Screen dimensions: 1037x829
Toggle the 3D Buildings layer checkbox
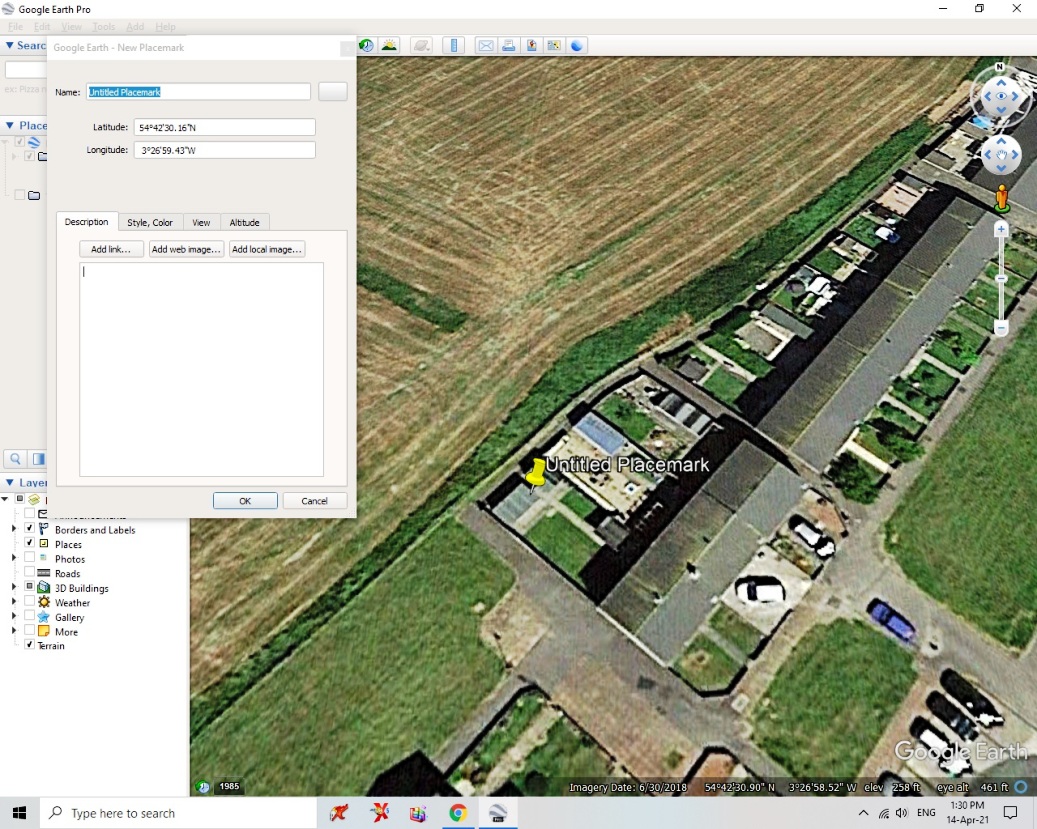pos(29,586)
